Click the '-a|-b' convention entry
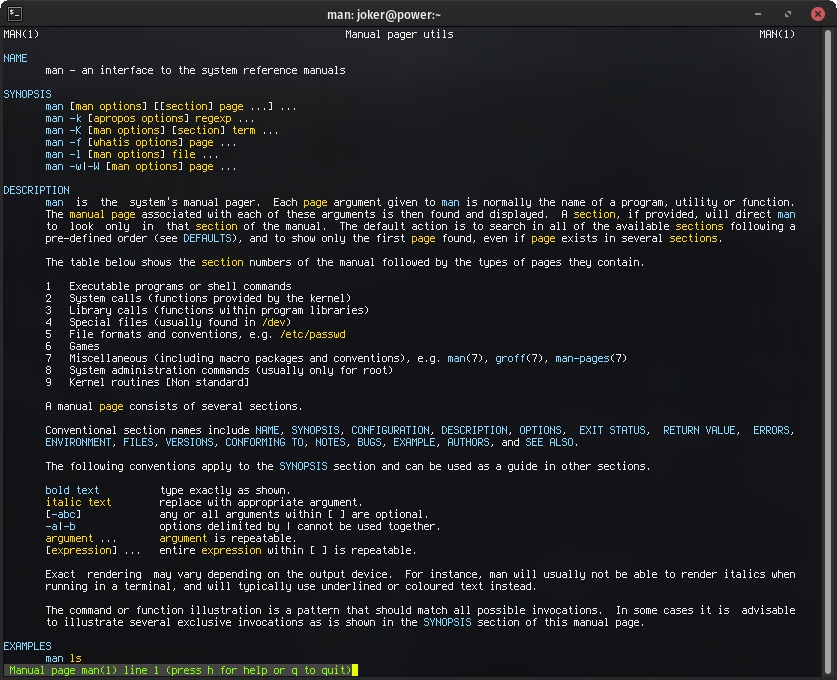Screen dimensions: 837x680 click(x=60, y=527)
